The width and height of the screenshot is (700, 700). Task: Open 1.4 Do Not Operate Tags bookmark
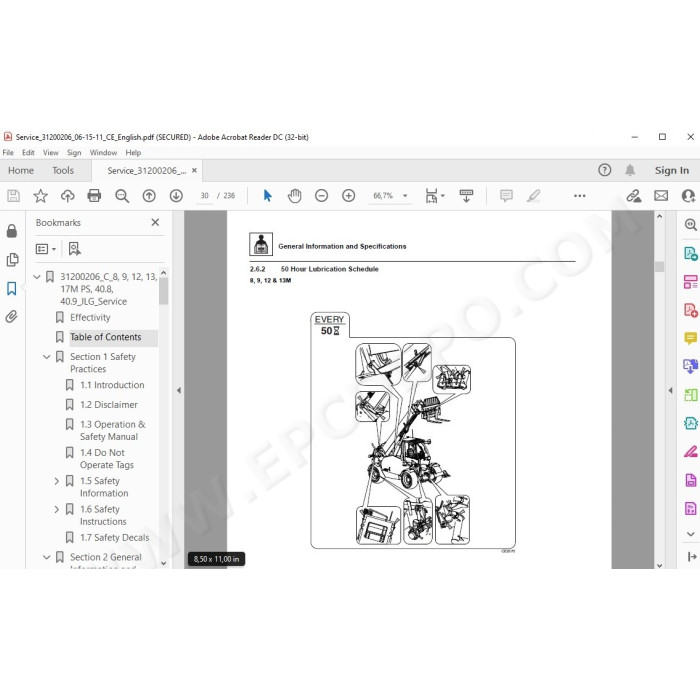point(107,458)
